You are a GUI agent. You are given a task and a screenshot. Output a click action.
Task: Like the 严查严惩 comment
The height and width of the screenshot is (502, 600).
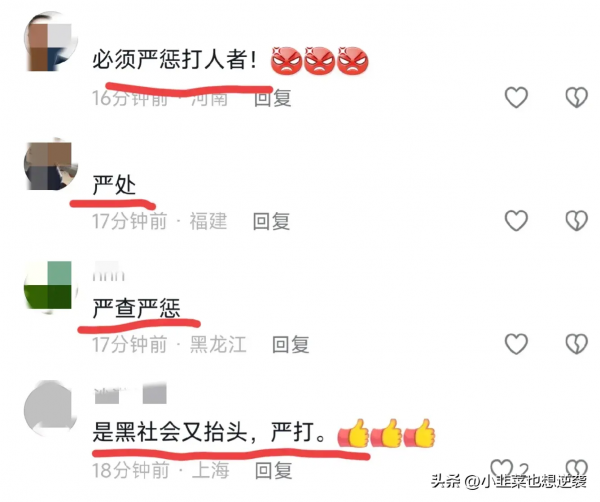coord(516,343)
